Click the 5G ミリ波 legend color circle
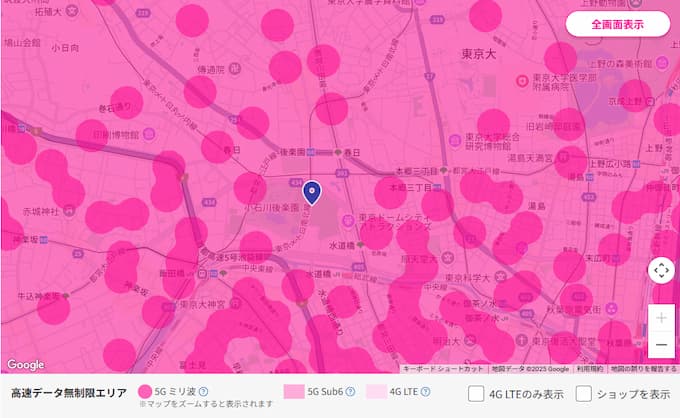 coord(145,392)
